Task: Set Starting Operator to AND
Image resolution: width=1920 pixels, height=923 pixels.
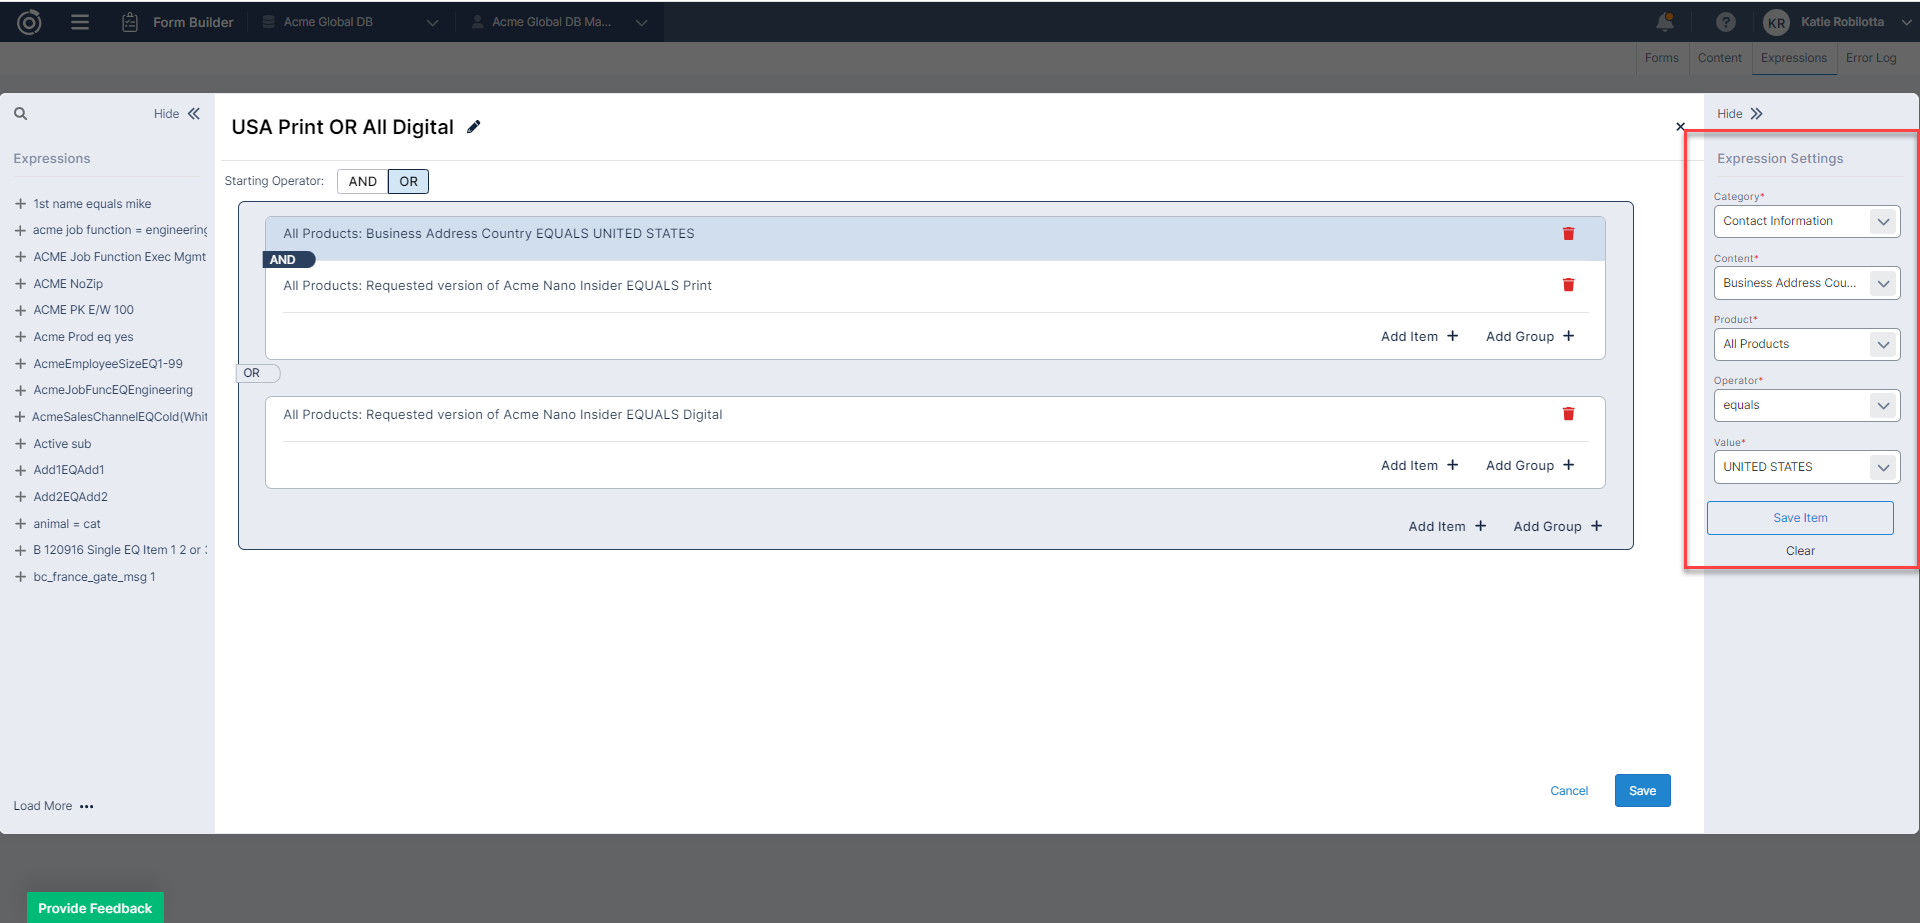Action: tap(362, 182)
